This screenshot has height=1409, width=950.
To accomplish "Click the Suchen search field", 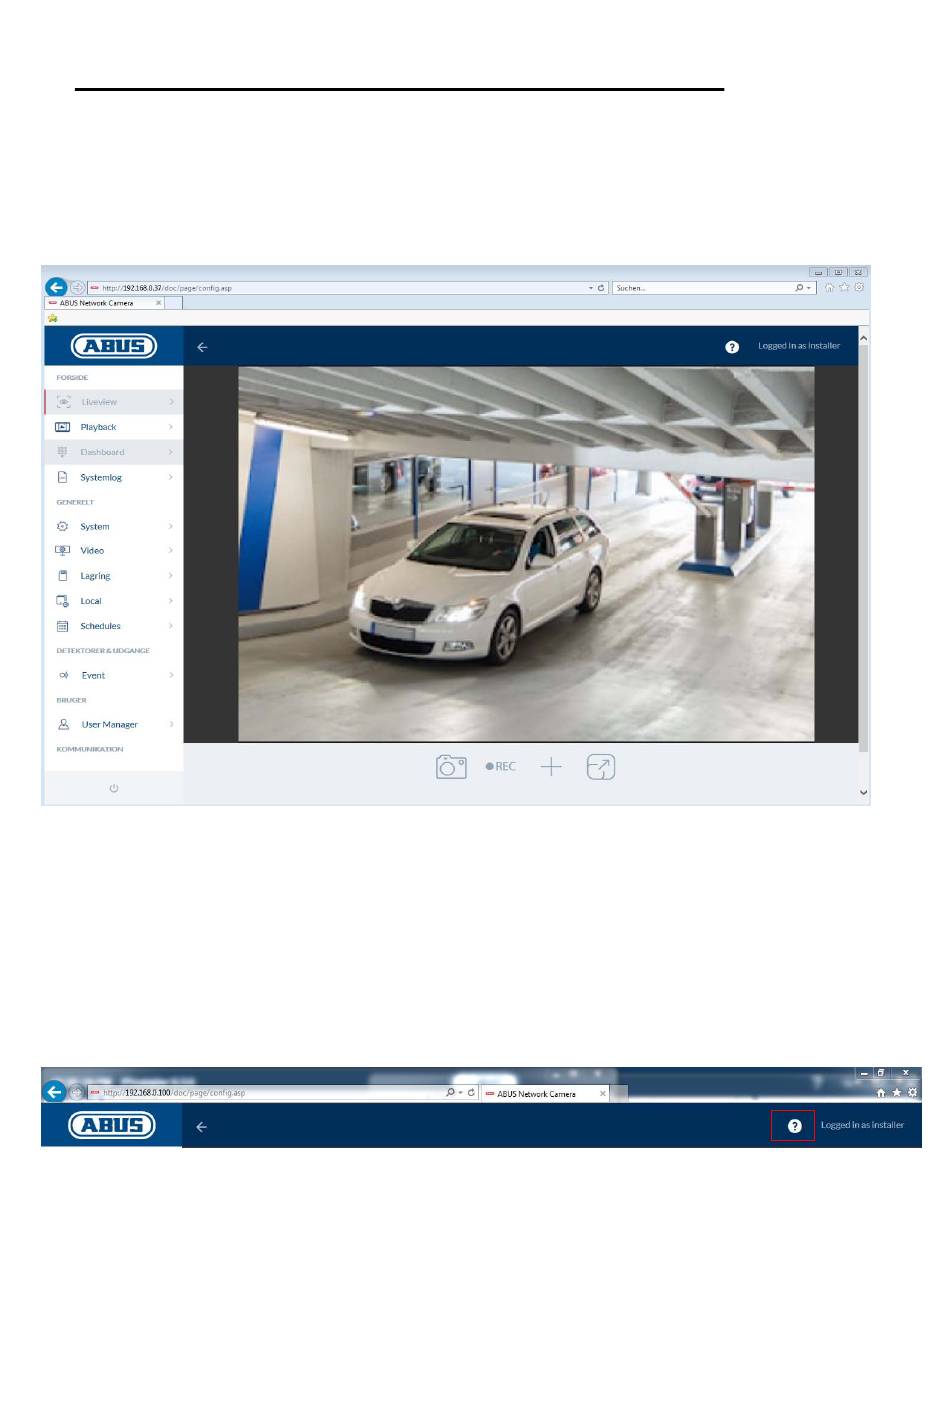I will (700, 288).
